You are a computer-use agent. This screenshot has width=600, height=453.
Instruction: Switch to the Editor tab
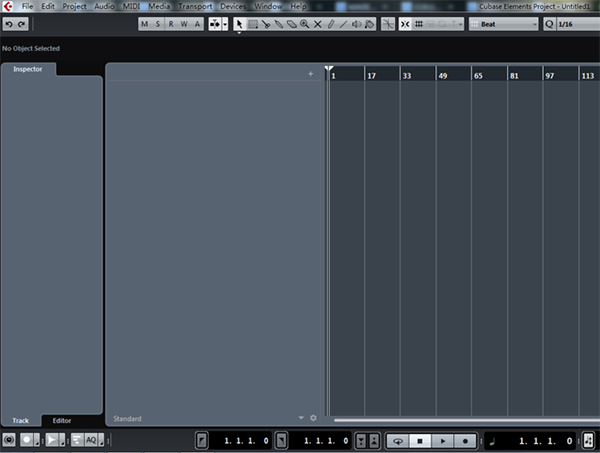pyautogui.click(x=62, y=421)
